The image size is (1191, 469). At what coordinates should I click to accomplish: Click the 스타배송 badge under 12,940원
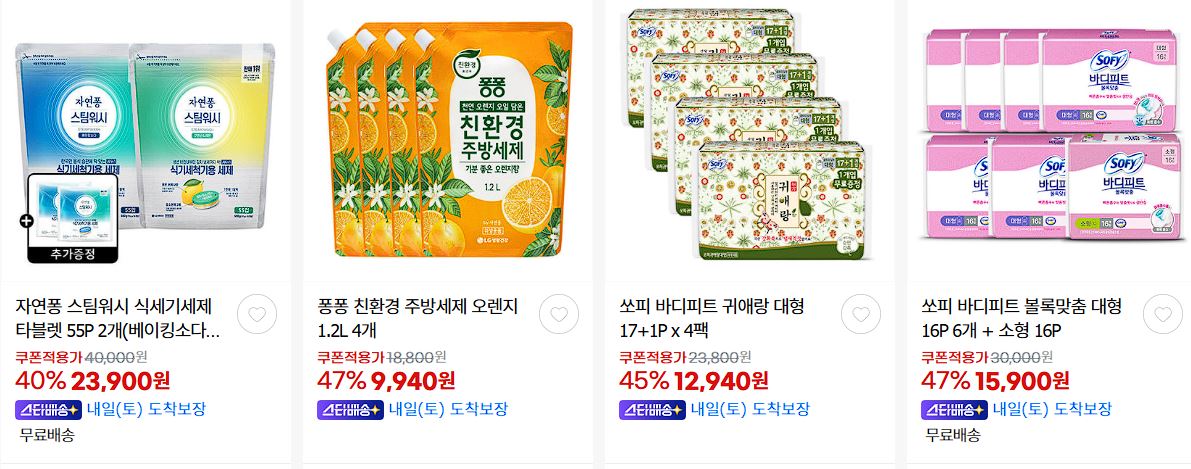point(652,410)
